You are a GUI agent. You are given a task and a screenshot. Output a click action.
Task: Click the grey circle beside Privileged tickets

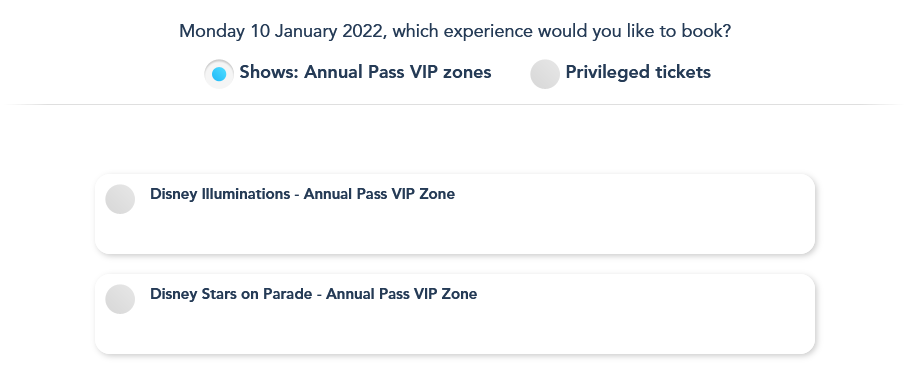point(545,74)
